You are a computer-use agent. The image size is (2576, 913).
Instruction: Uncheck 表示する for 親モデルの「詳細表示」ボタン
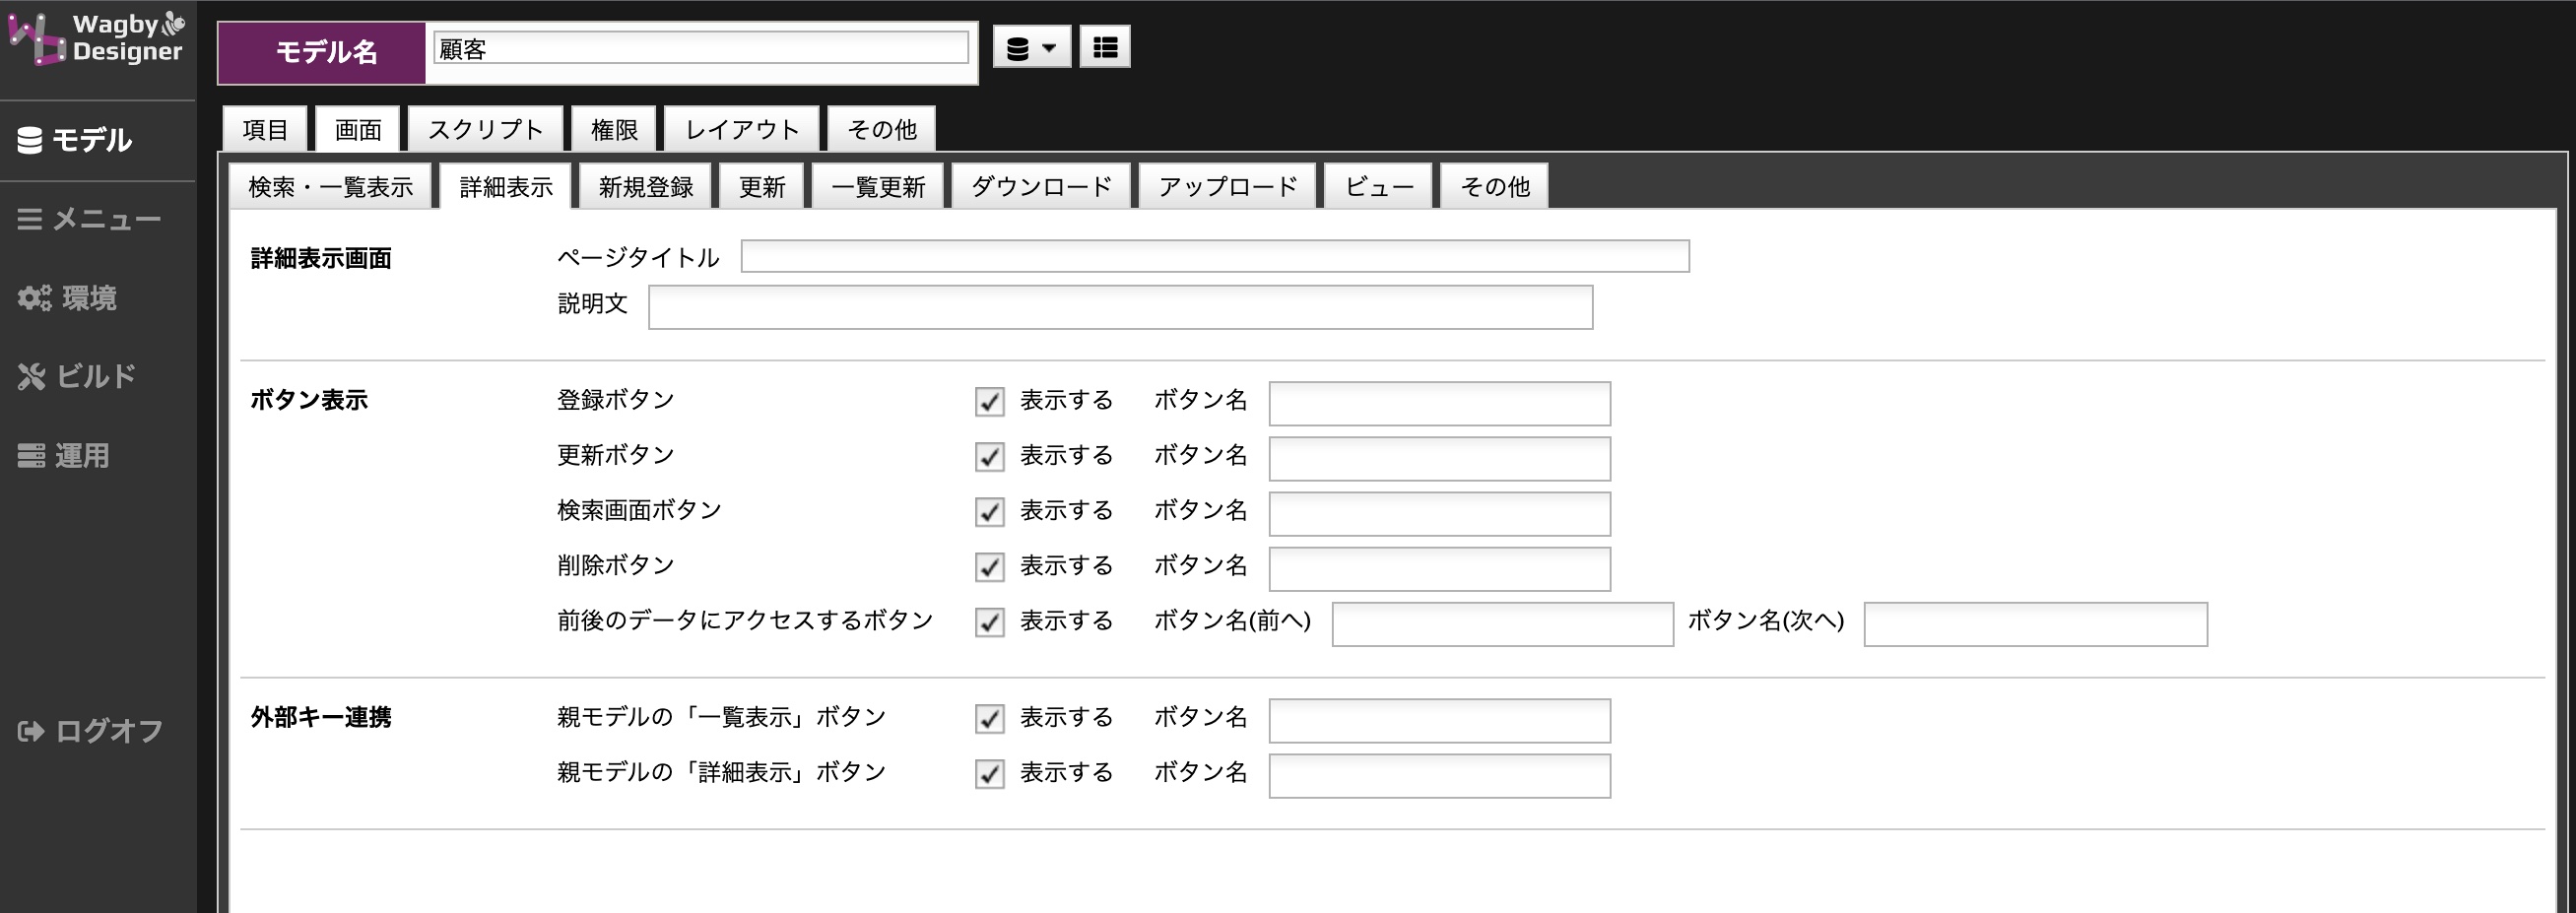click(989, 773)
